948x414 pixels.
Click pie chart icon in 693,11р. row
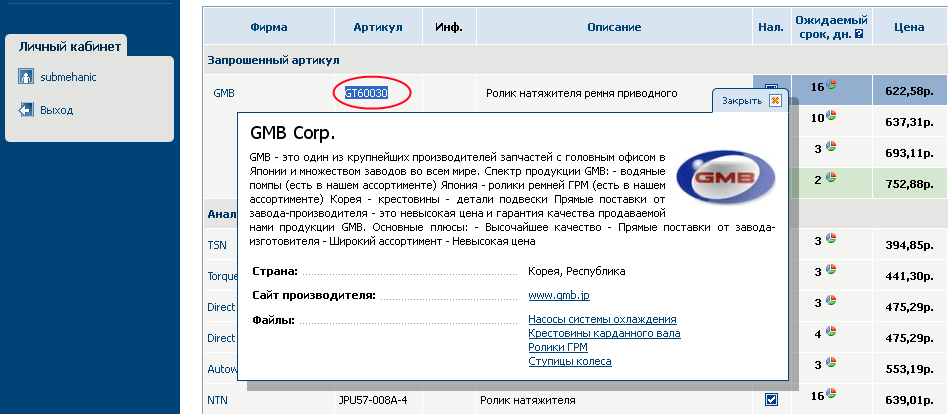pyautogui.click(x=831, y=146)
